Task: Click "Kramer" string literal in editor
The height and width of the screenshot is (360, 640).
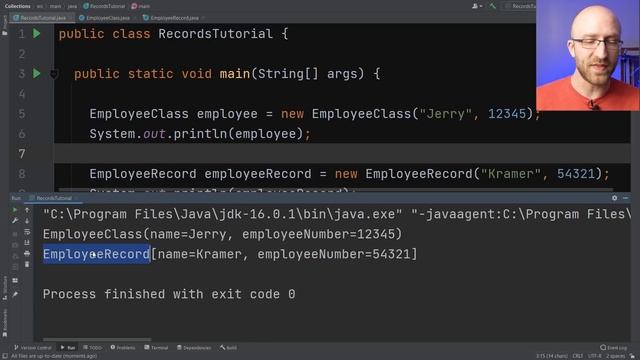Action: [511, 174]
